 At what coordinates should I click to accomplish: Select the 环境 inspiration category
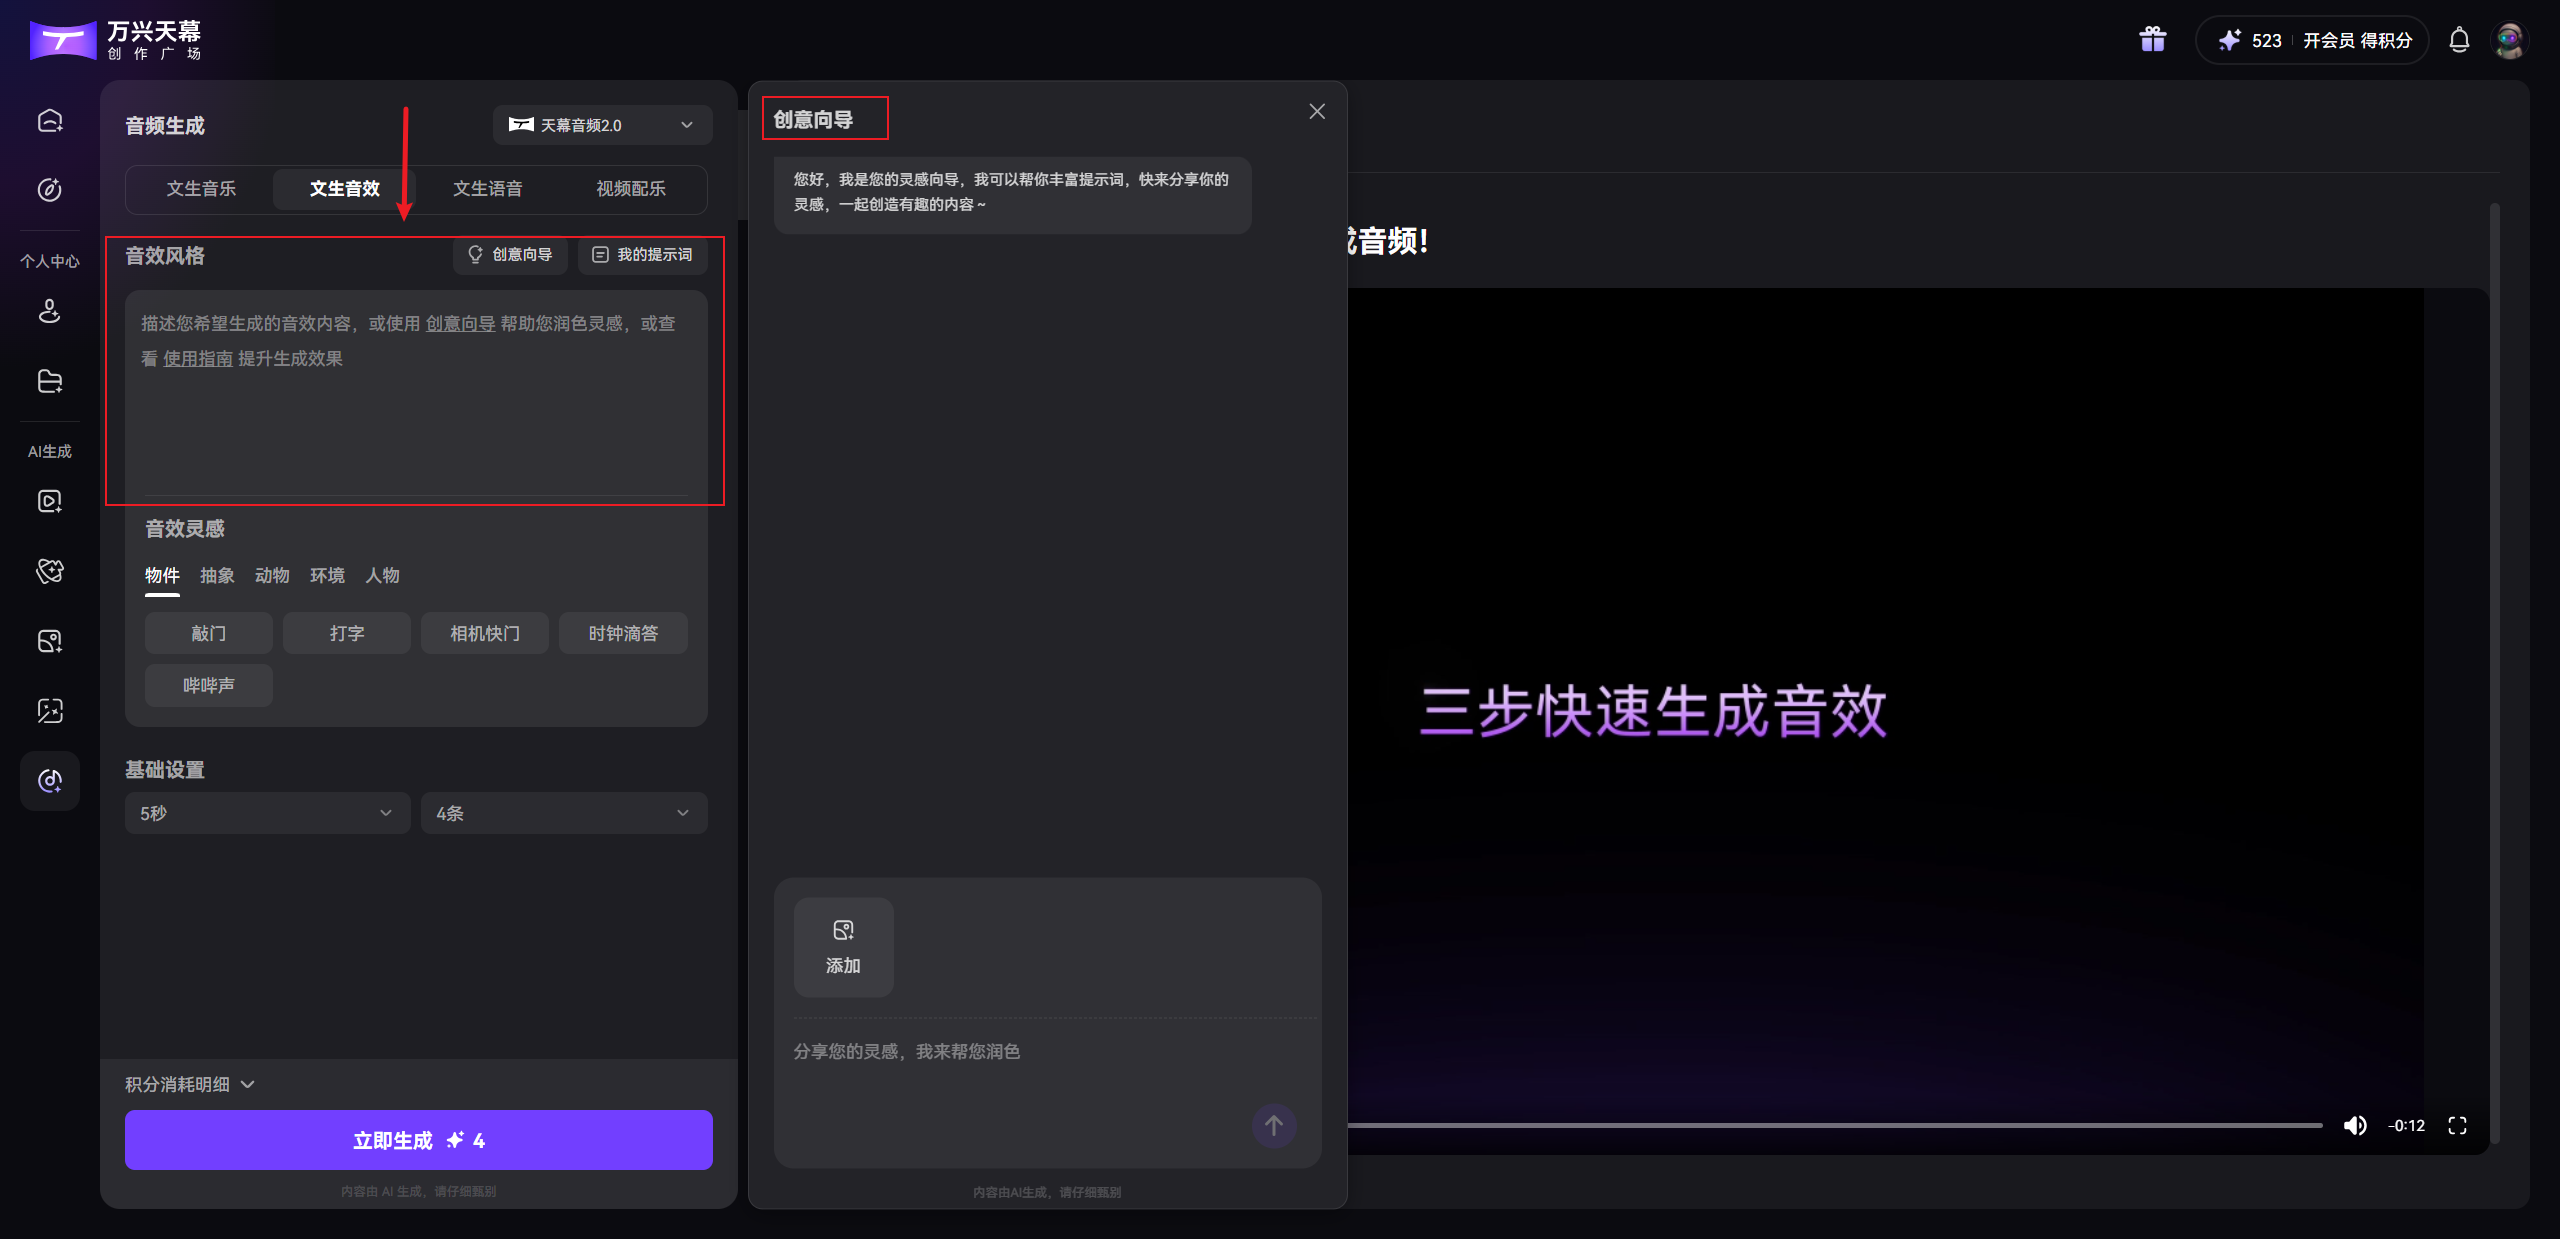point(327,575)
